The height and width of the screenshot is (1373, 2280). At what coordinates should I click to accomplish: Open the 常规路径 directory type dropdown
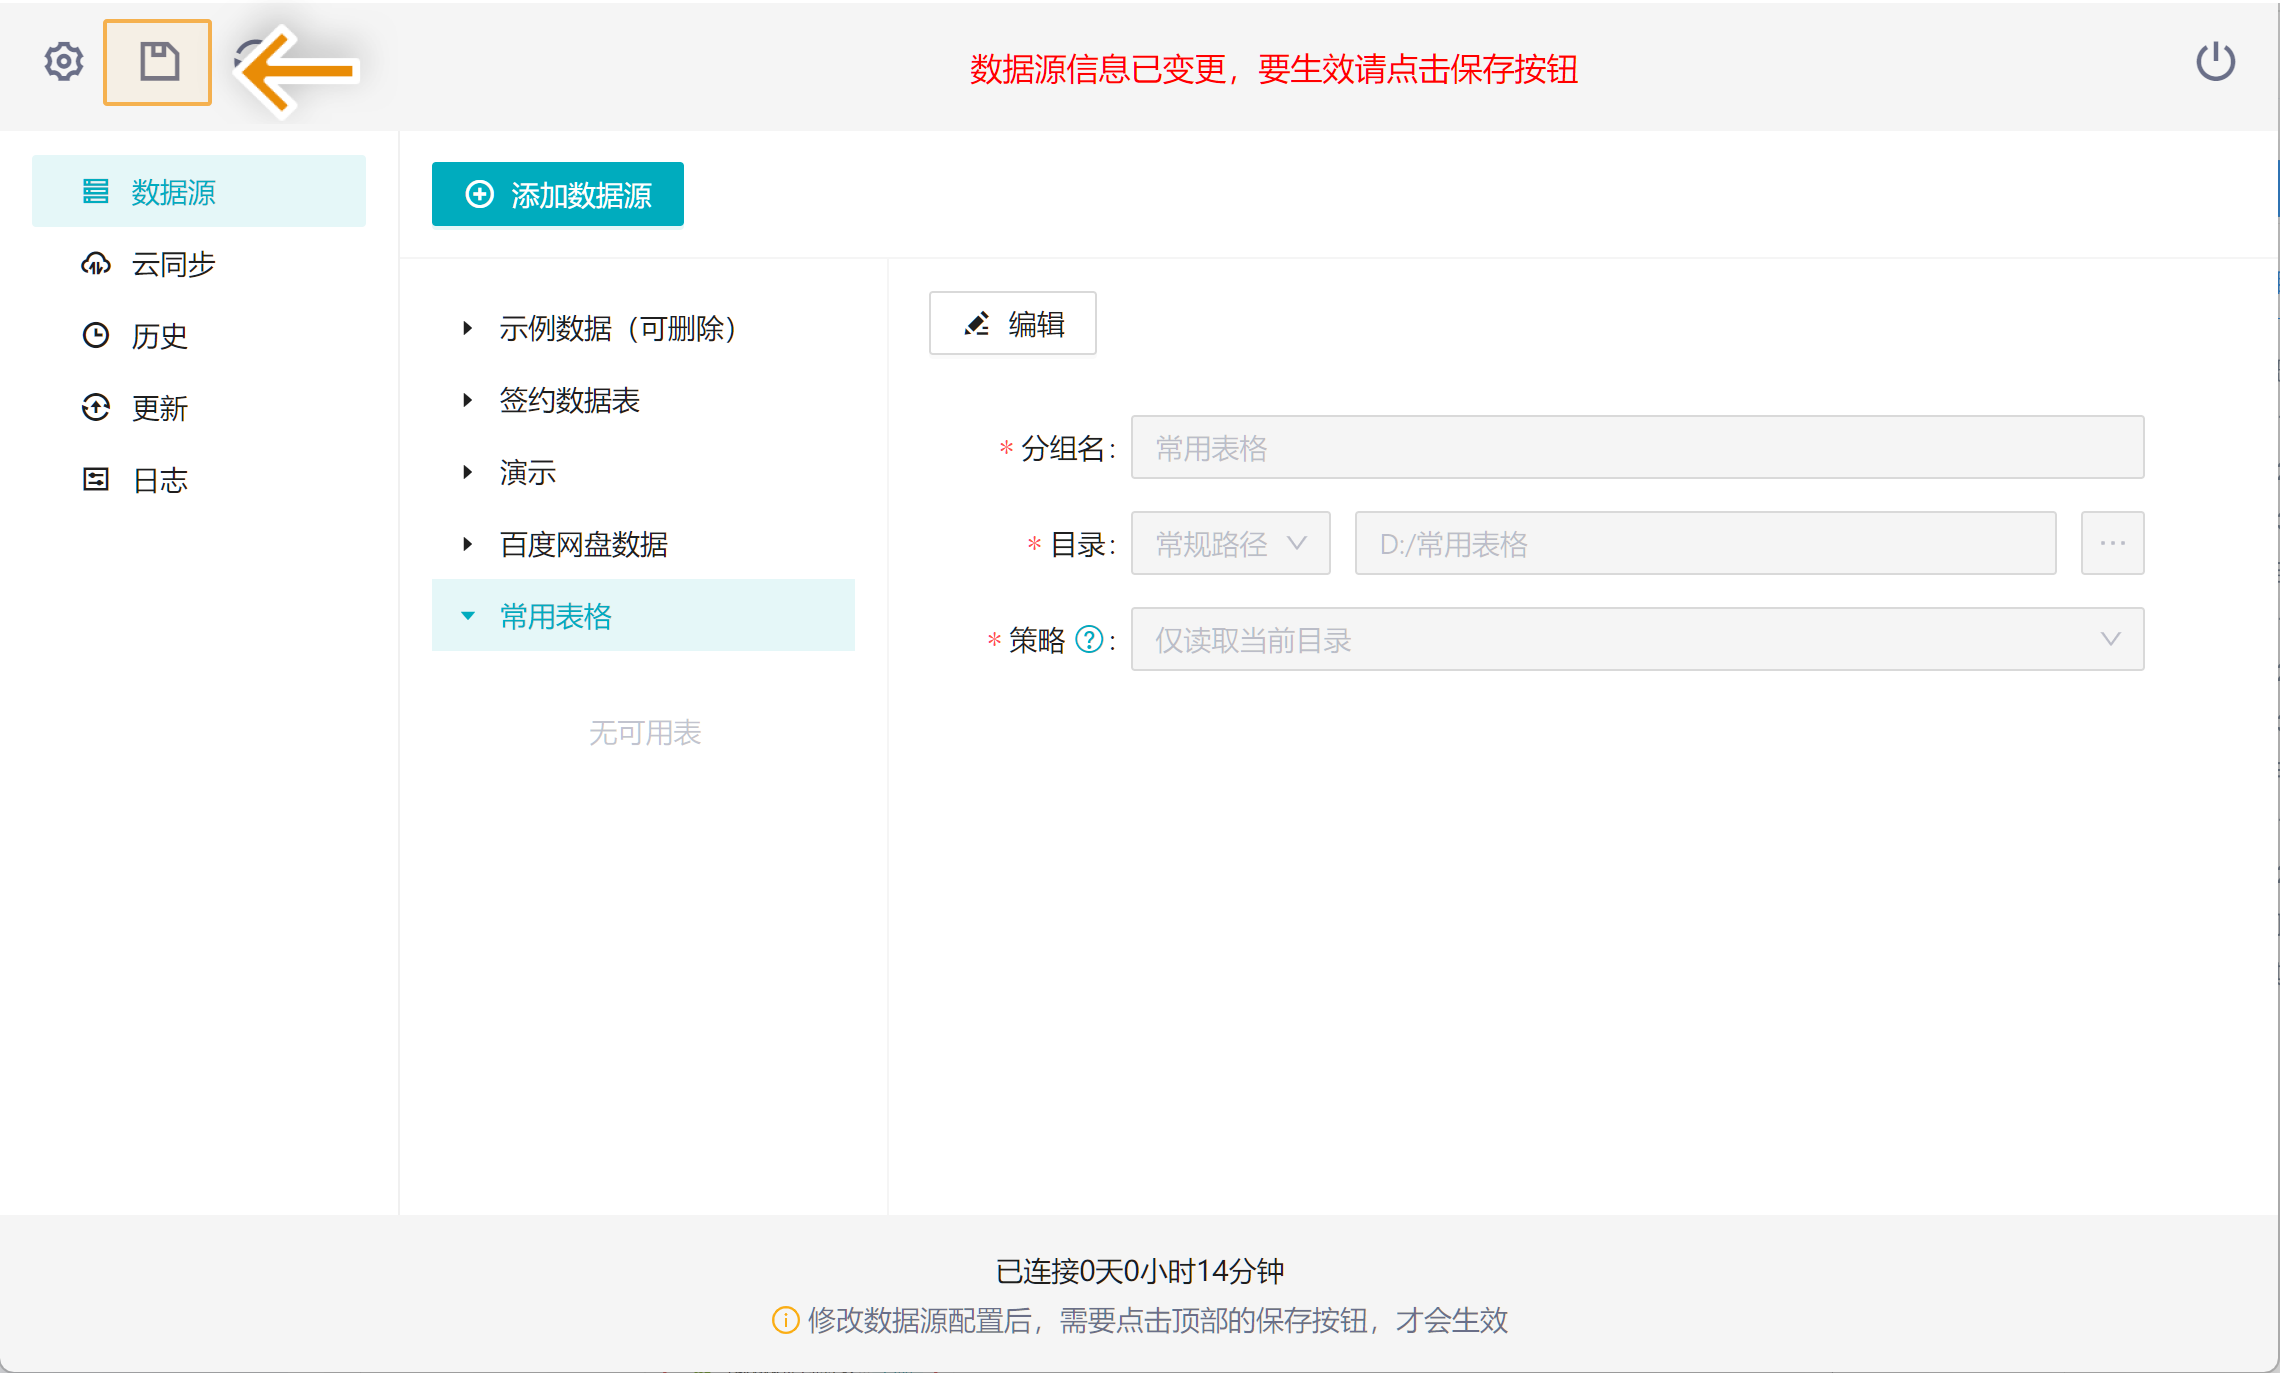pyautogui.click(x=1230, y=544)
